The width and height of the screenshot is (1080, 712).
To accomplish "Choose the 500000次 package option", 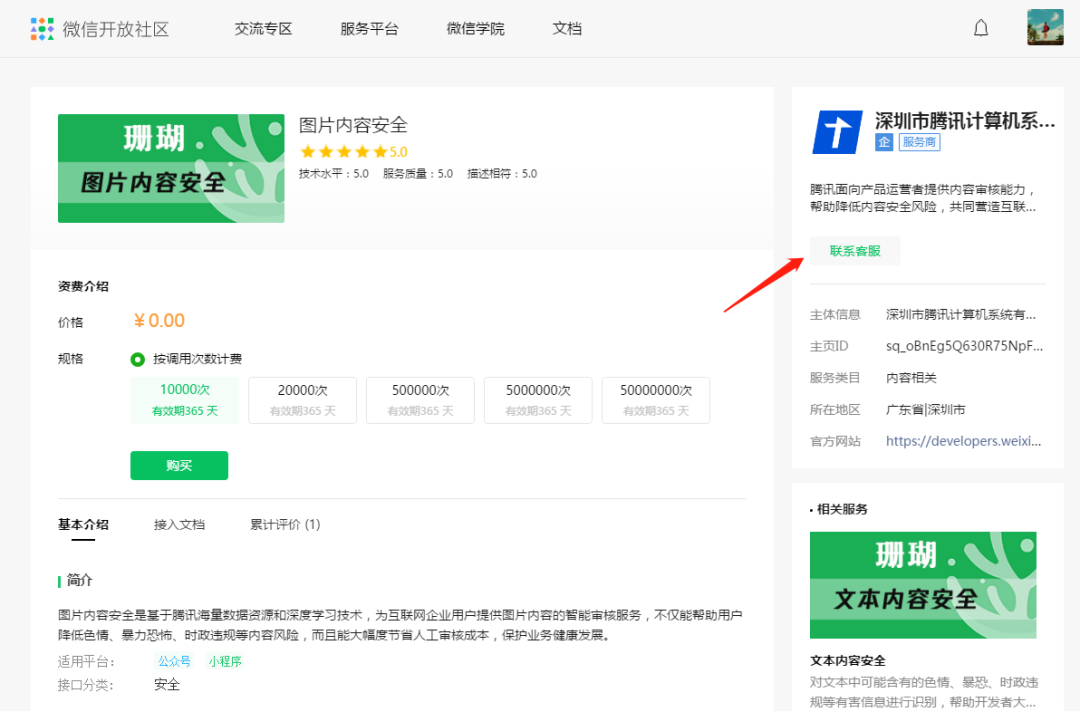I will tap(420, 399).
